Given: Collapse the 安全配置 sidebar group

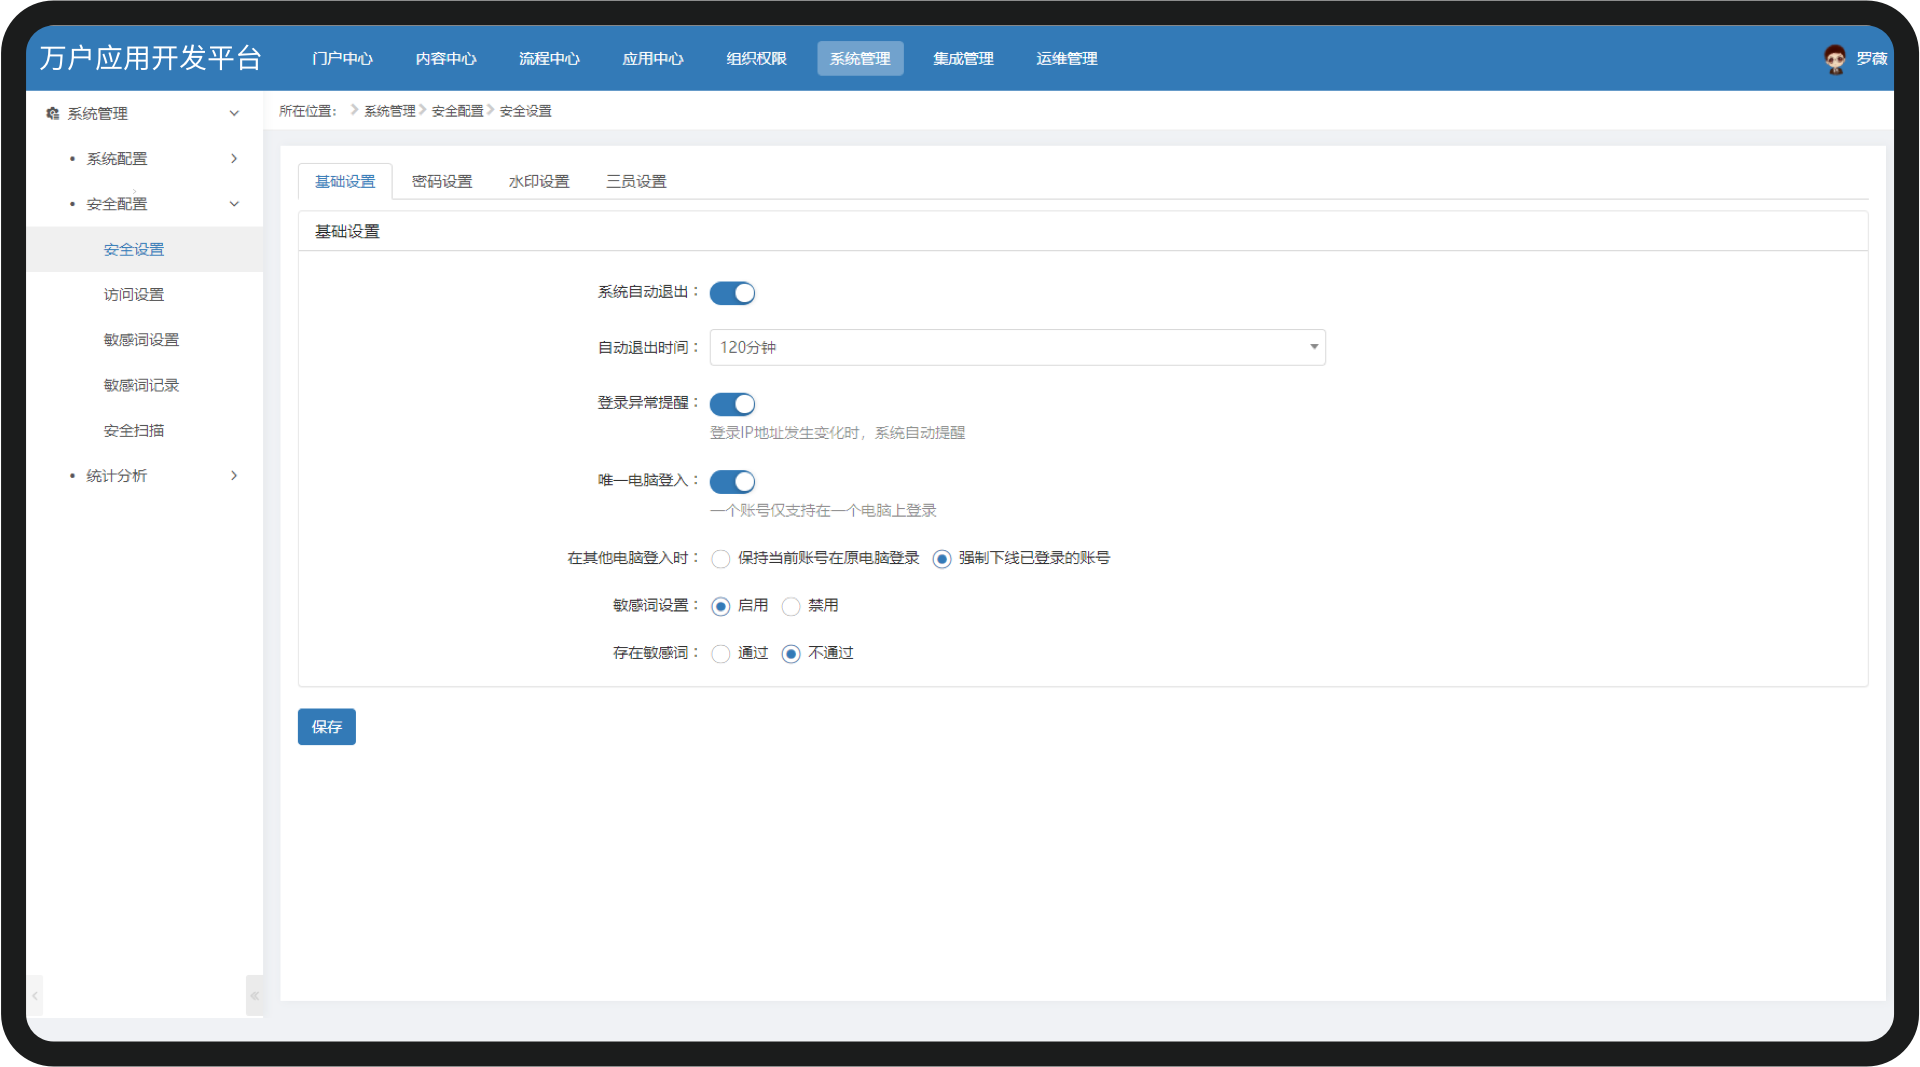Looking at the screenshot, I should (233, 204).
